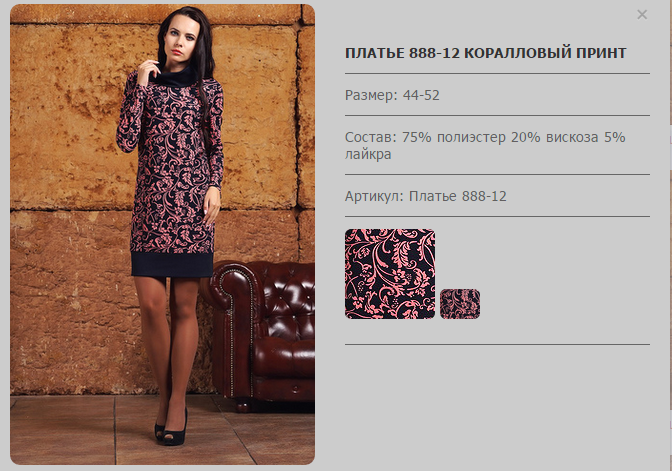Close the product popup with the X
672x471 pixels.
[642, 15]
